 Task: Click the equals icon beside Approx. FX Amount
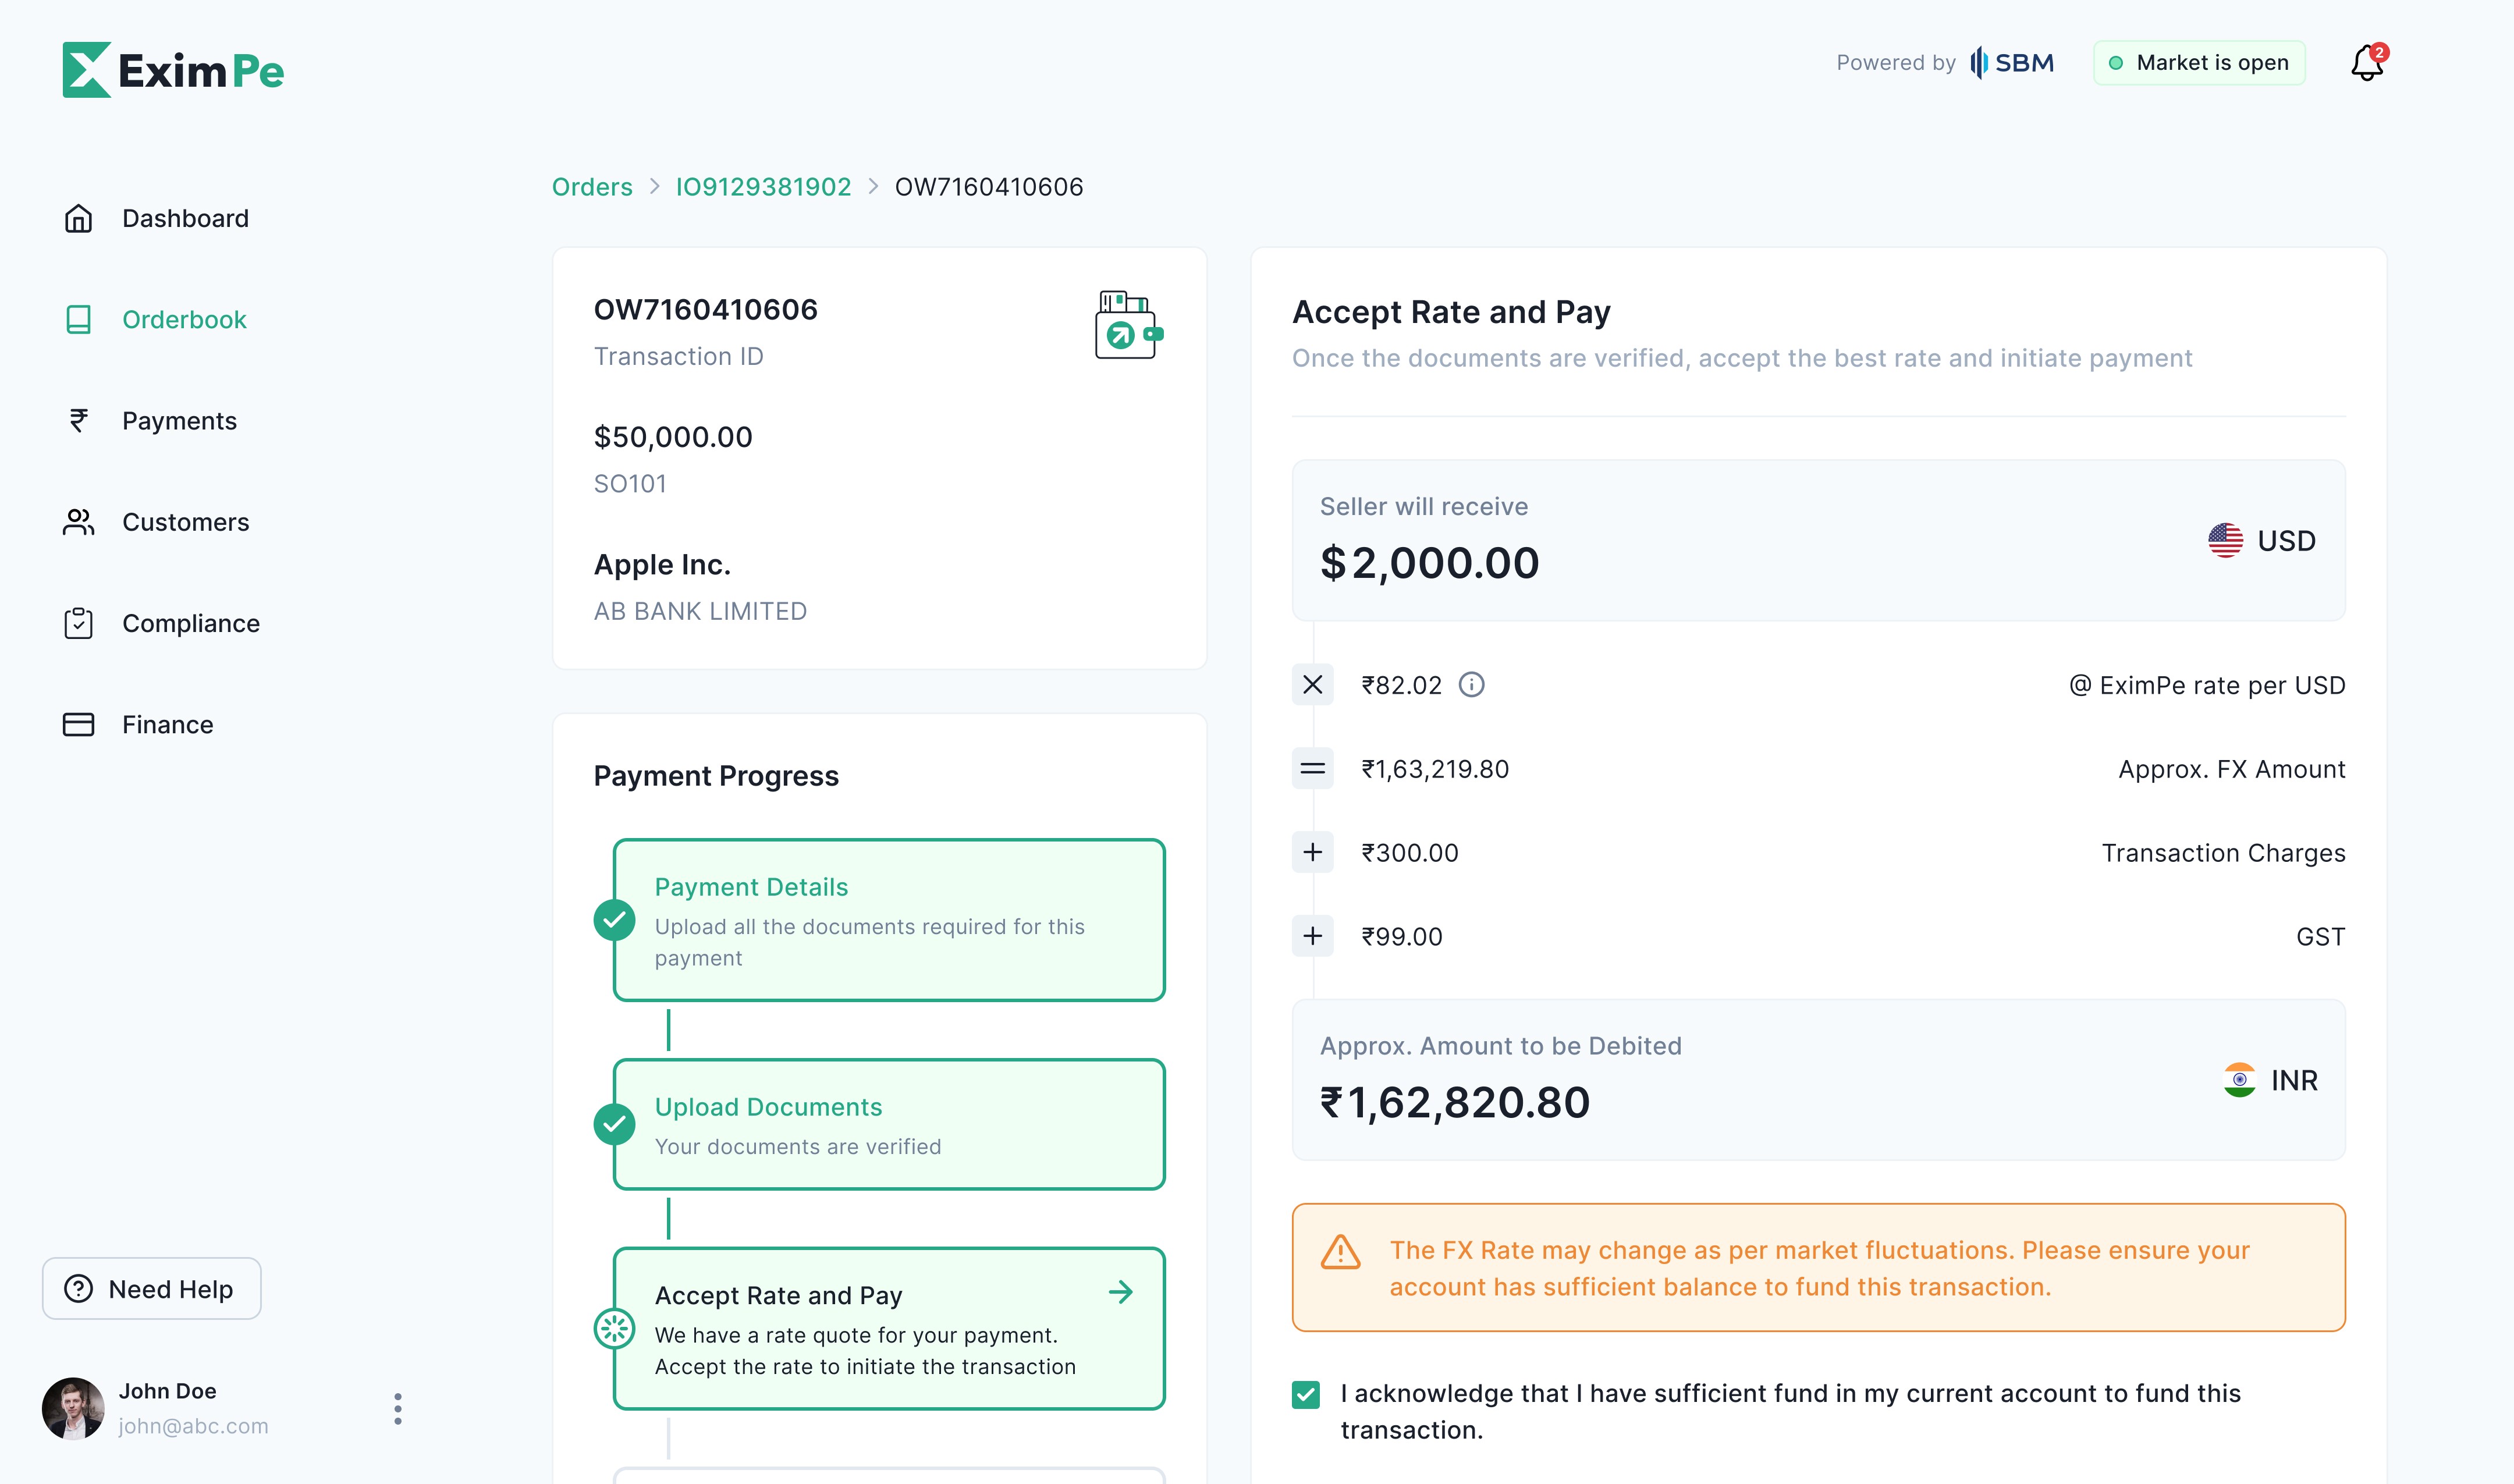[1312, 768]
